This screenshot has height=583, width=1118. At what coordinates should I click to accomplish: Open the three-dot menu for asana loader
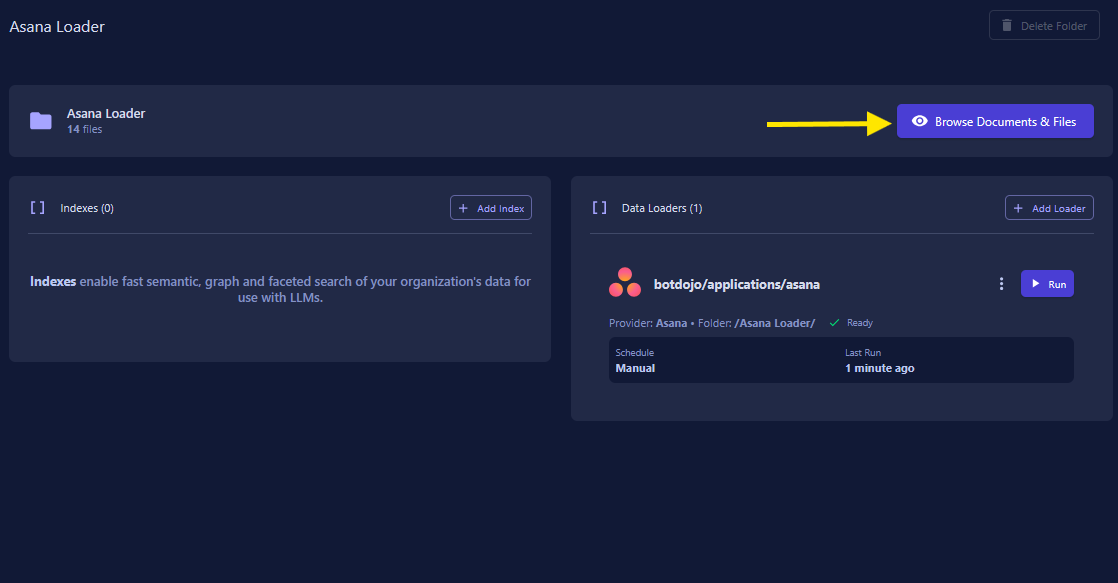click(1001, 284)
